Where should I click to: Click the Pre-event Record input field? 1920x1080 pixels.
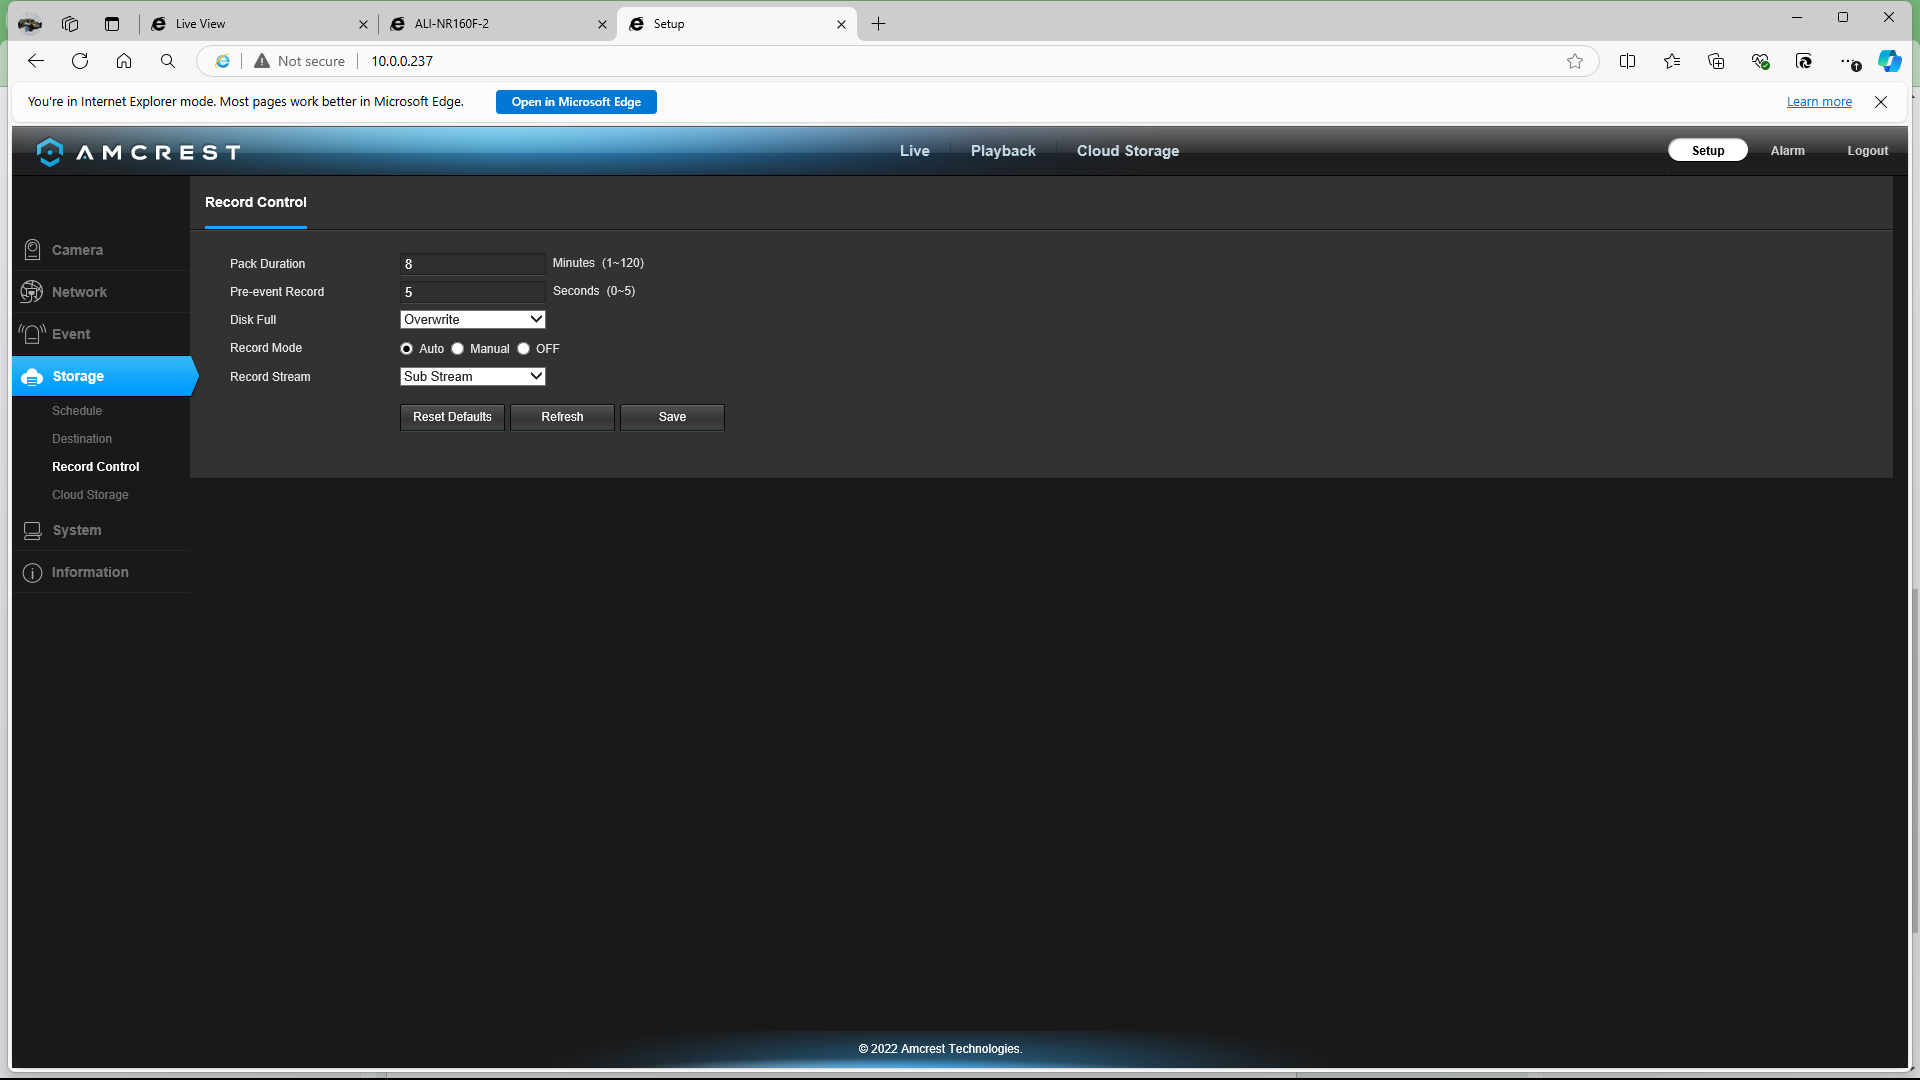(x=472, y=292)
